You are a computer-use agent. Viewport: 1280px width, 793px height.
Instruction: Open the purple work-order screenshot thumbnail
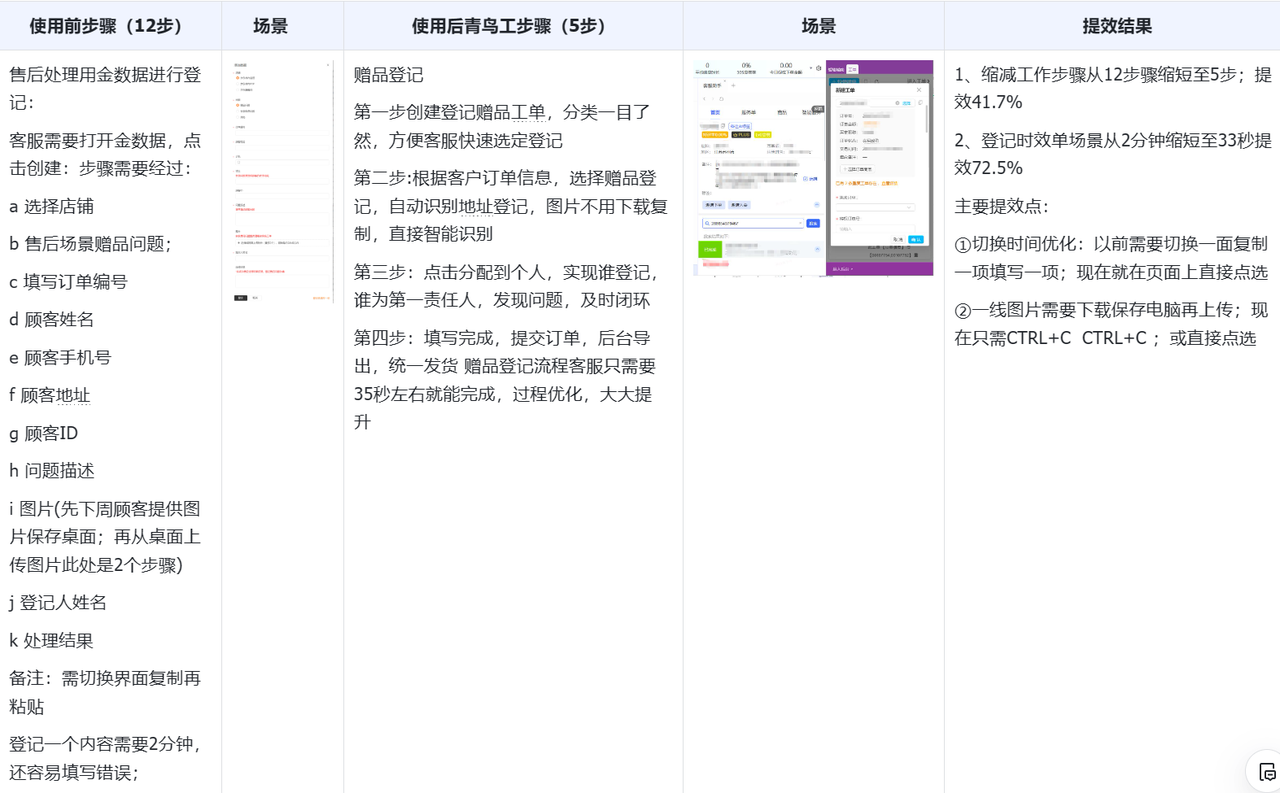click(x=813, y=168)
